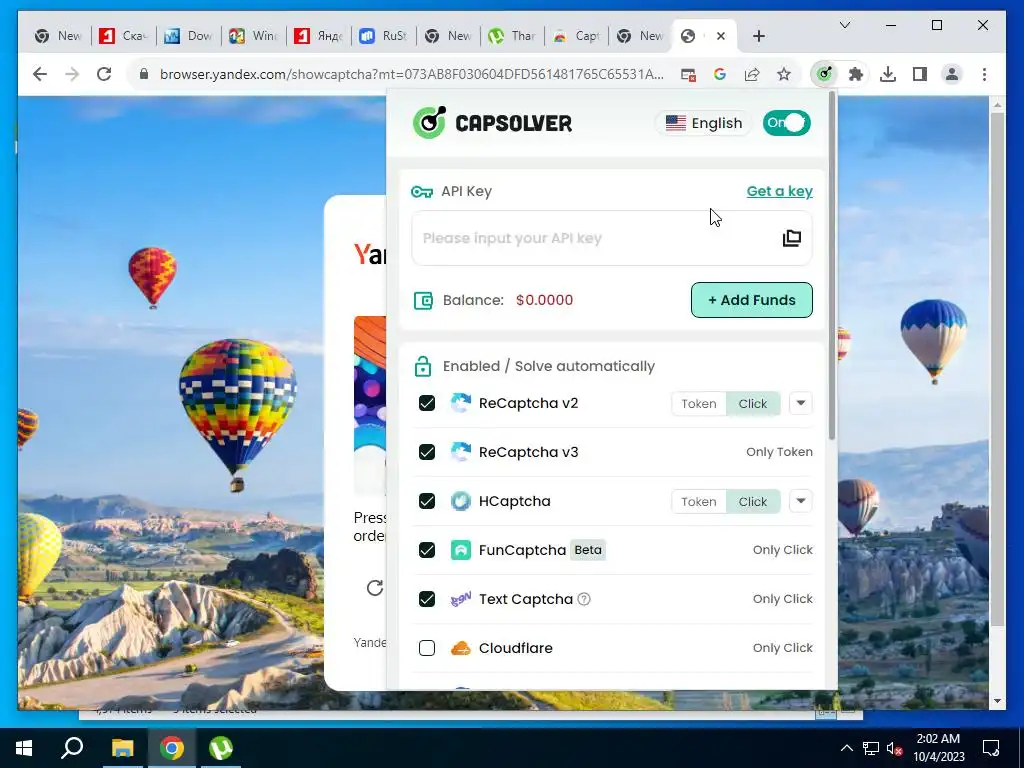
Task: Click the Google icon in address bar
Action: (720, 74)
